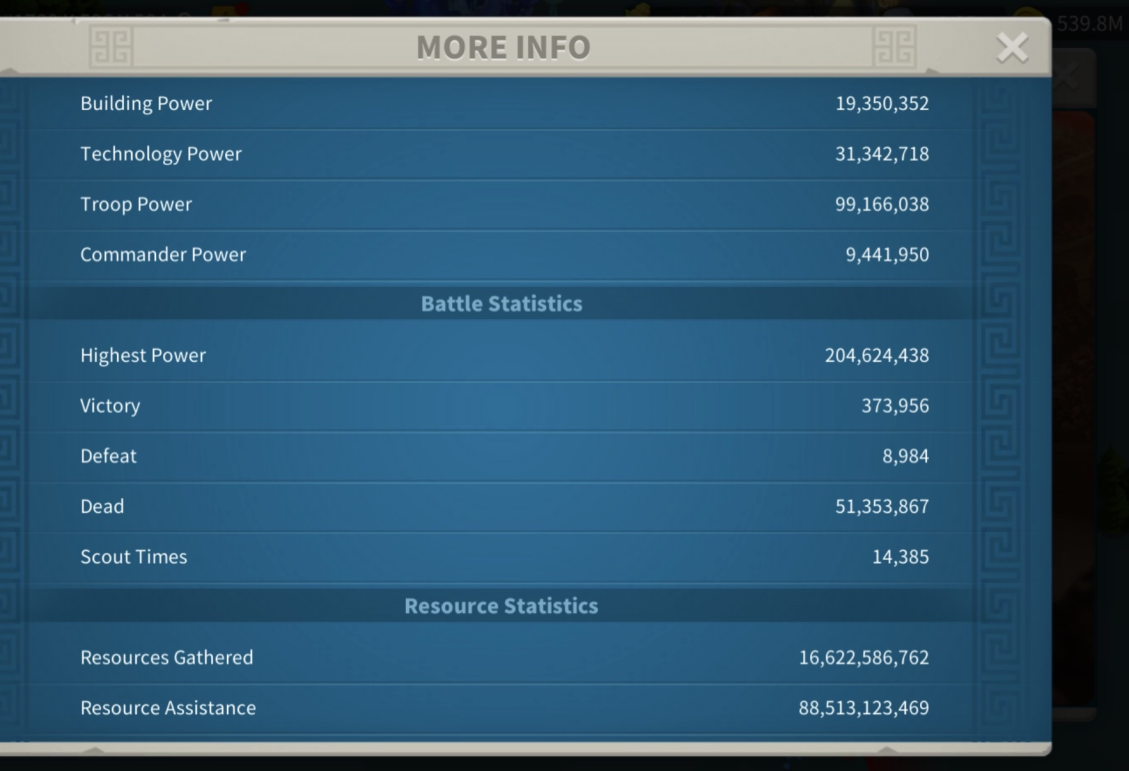Click the left ornamental emblem in title bar
1129x771 pixels.
(x=111, y=48)
